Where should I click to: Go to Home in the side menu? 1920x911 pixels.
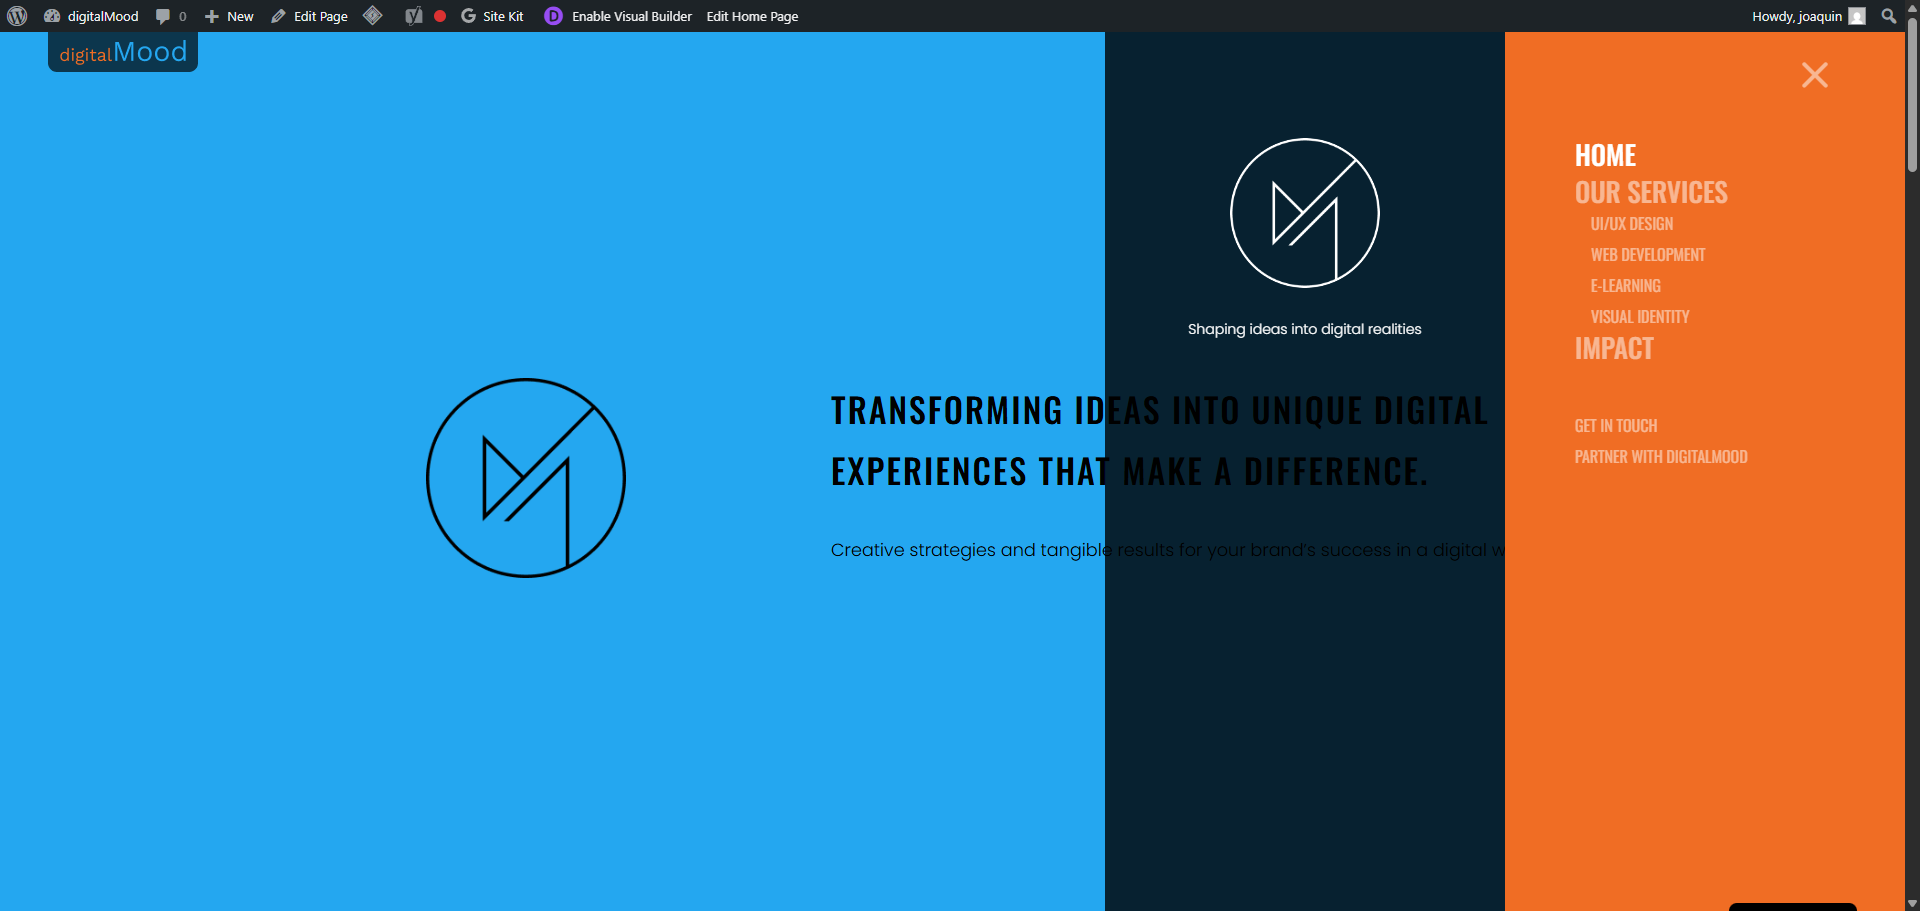[x=1605, y=155]
